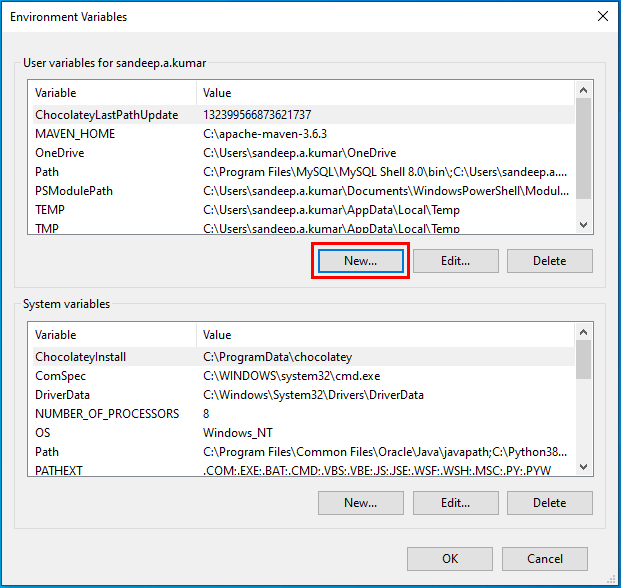
Task: Select the PSModulePath user variable
Action: [303, 191]
